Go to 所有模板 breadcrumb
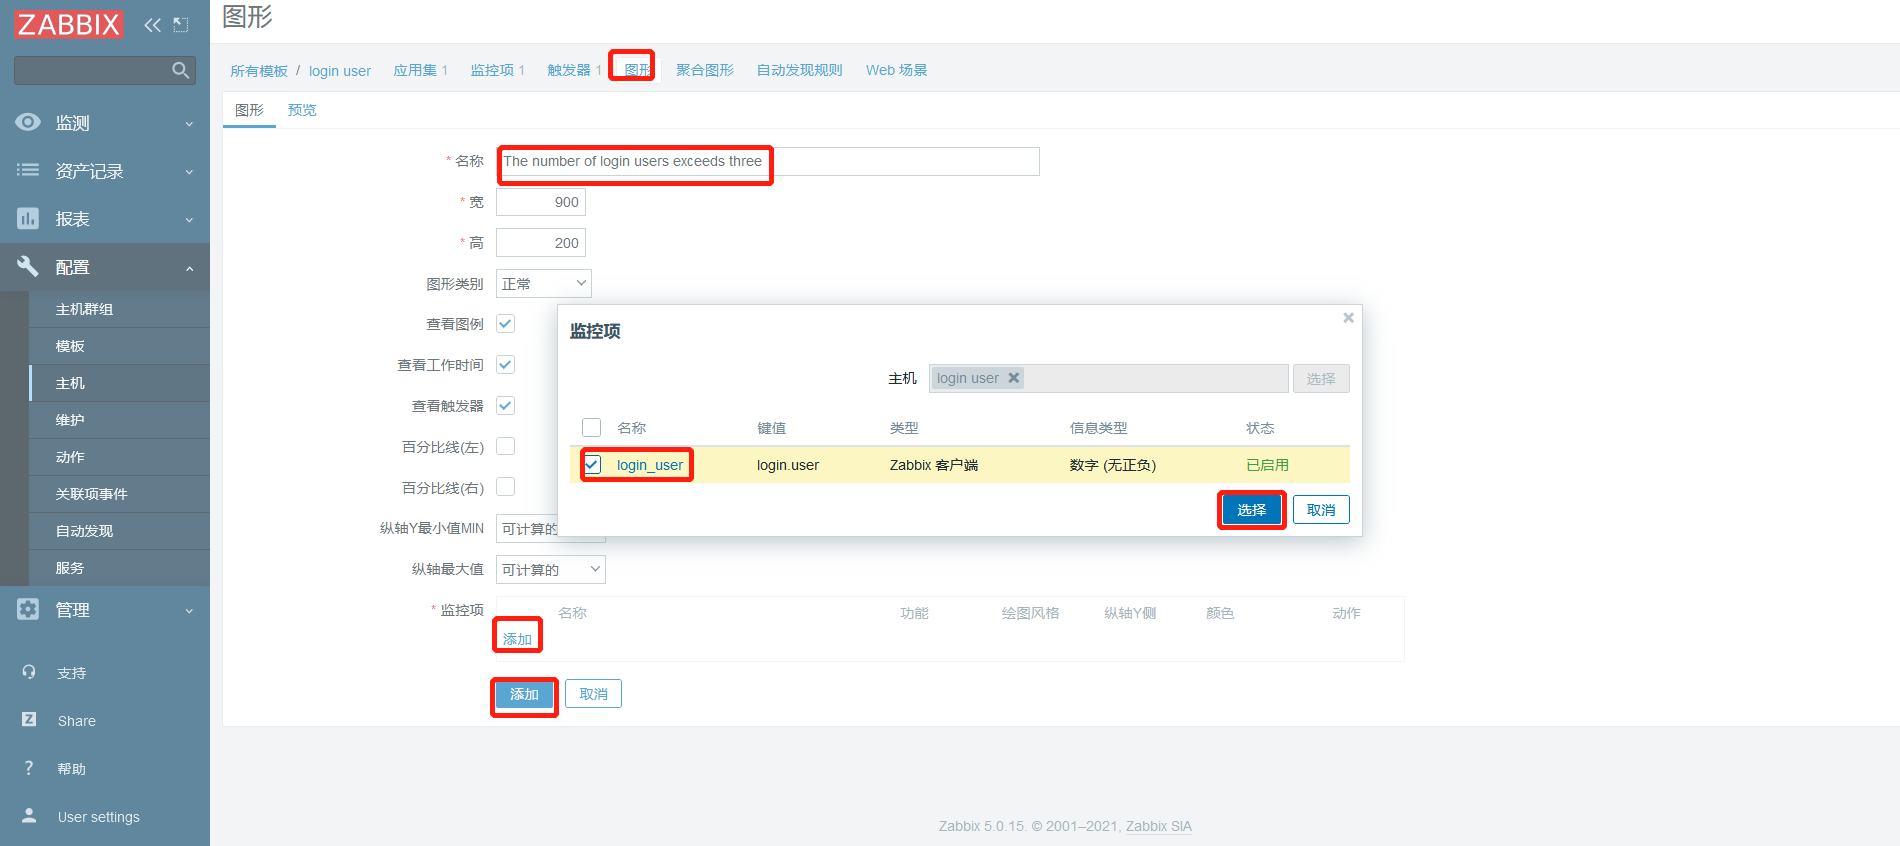The image size is (1900, 846). point(259,71)
